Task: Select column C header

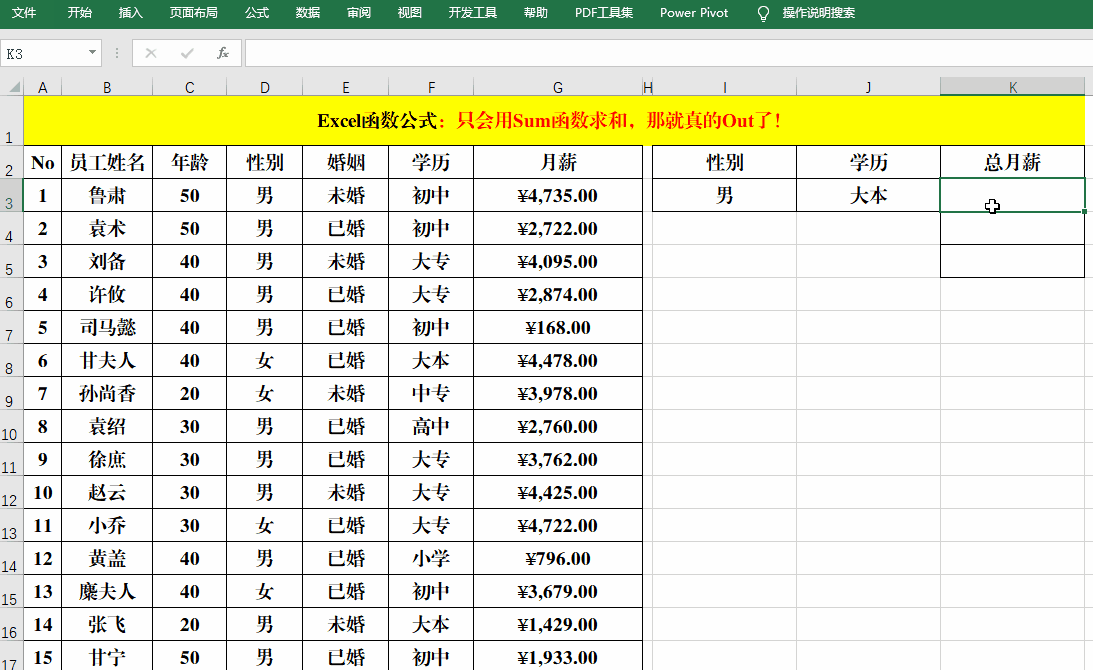Action: click(190, 87)
